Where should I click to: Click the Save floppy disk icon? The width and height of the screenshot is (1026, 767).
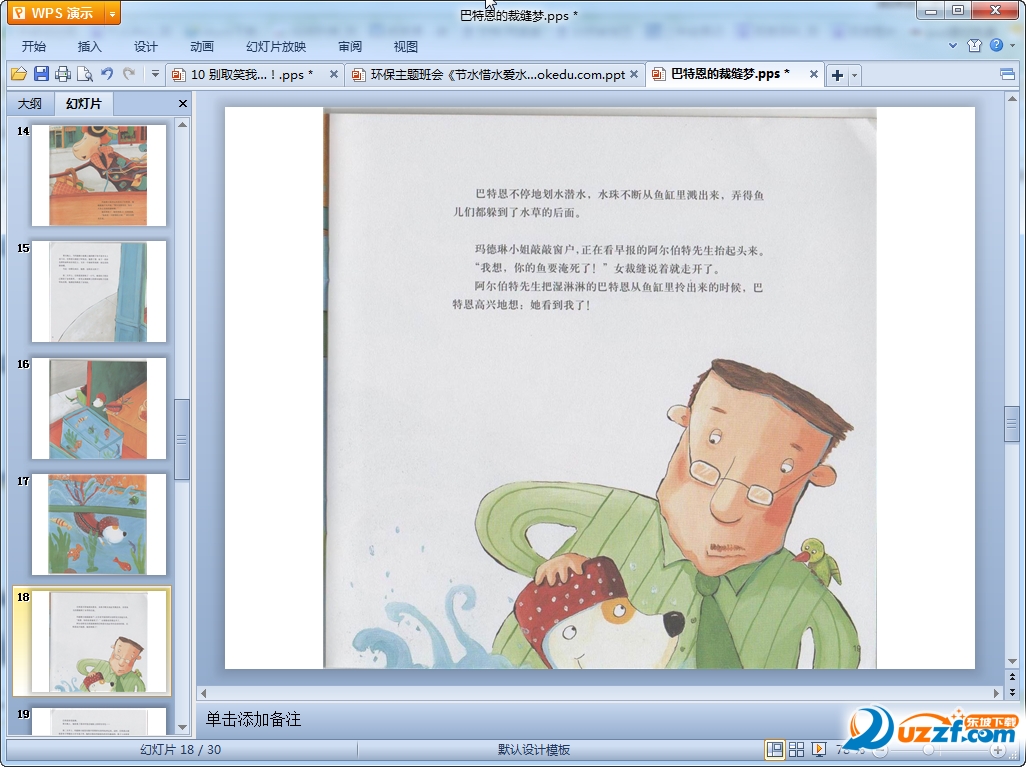(41, 74)
